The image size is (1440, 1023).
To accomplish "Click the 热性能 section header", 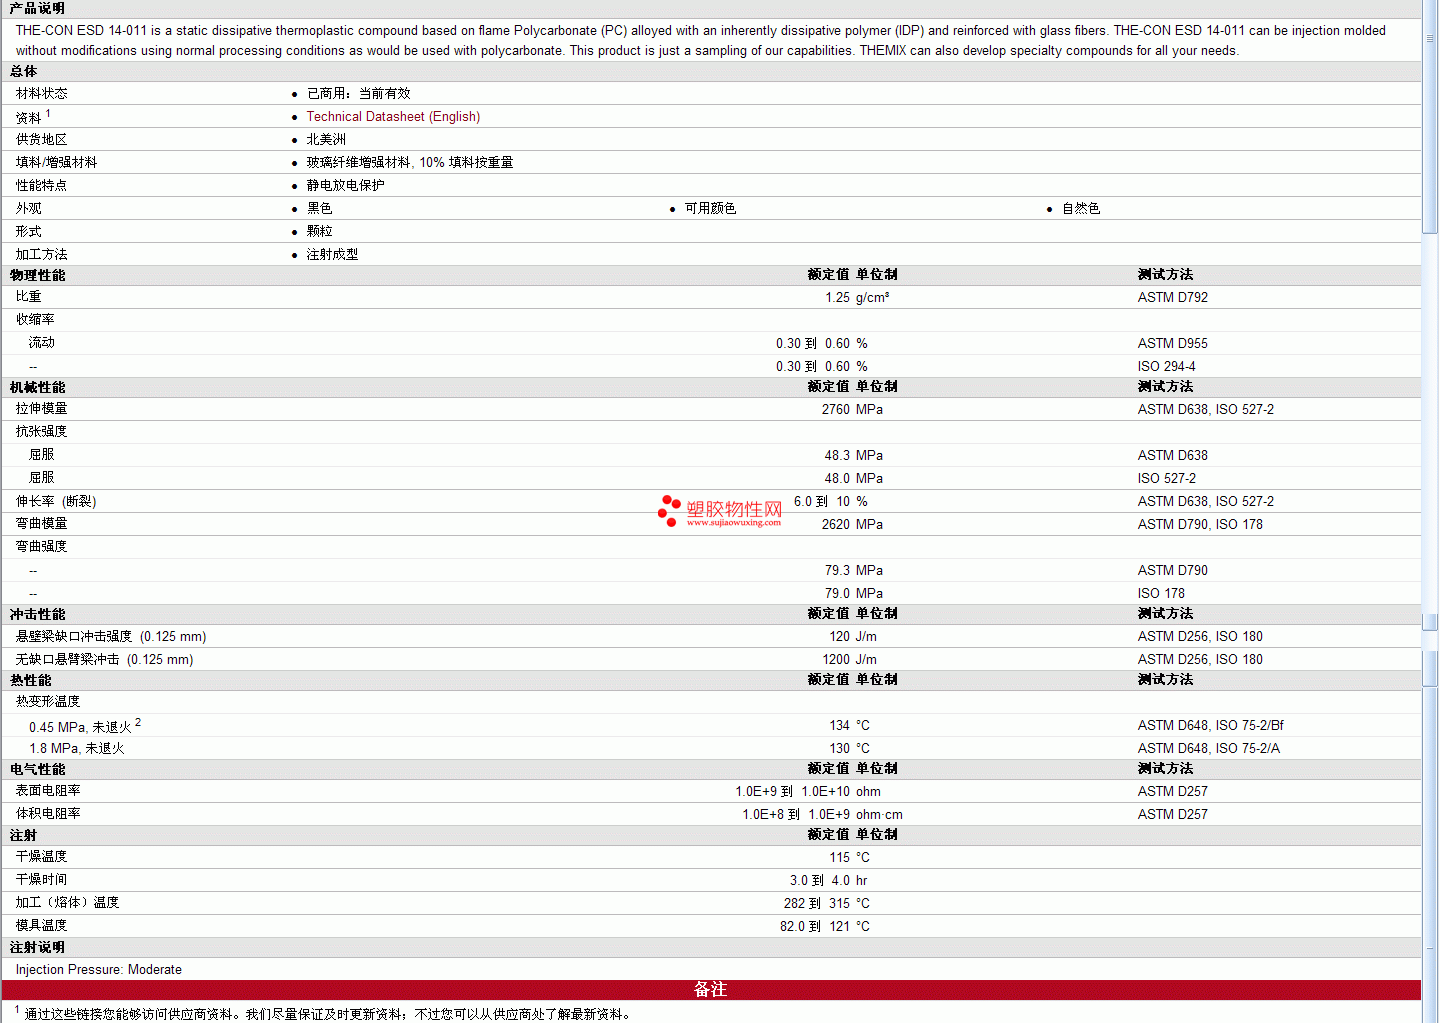I will [31, 680].
